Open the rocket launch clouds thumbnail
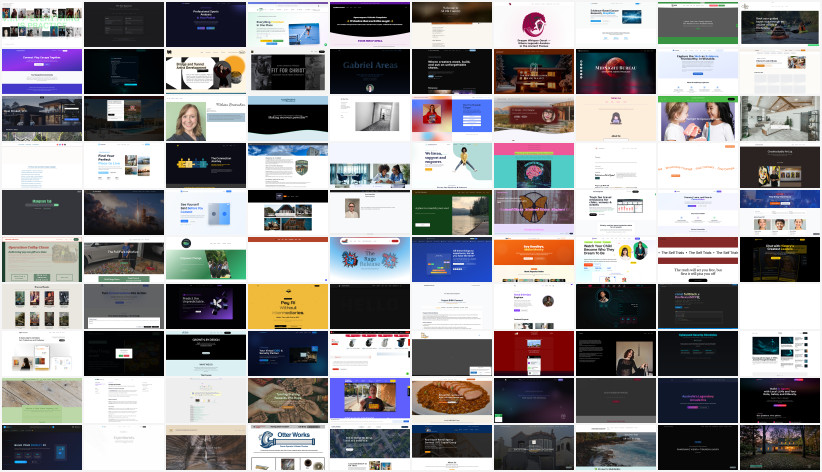822x472 pixels. (x=124, y=212)
